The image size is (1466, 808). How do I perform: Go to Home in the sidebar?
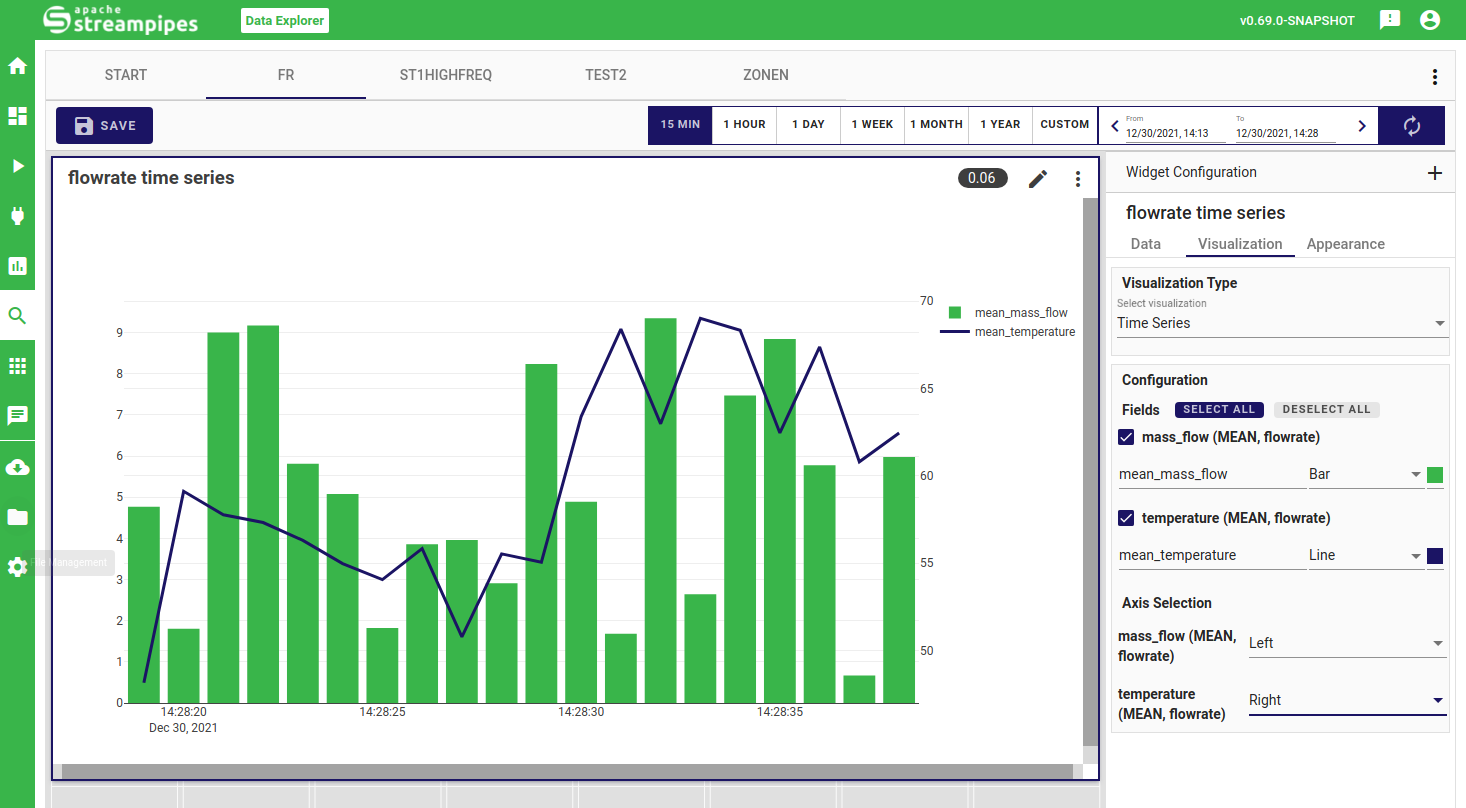coord(17,67)
